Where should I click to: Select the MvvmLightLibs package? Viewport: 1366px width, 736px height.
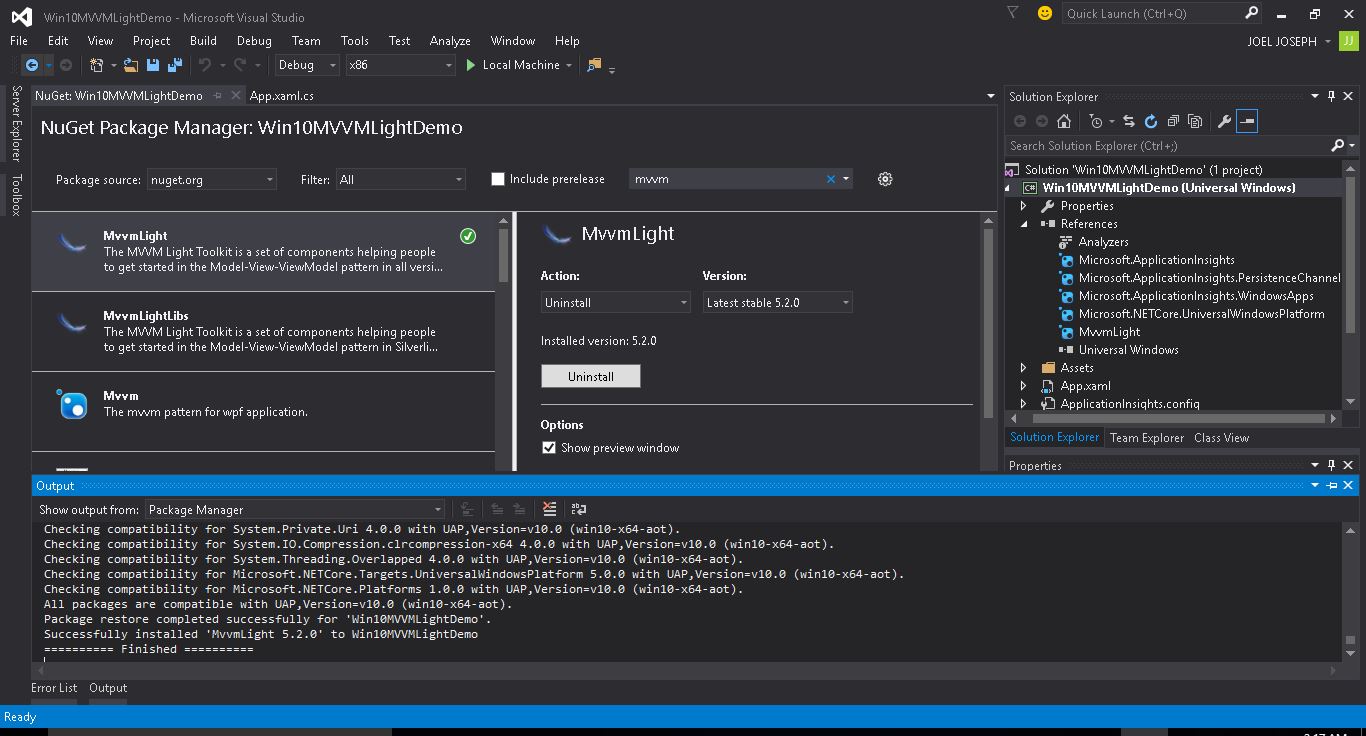(263, 332)
